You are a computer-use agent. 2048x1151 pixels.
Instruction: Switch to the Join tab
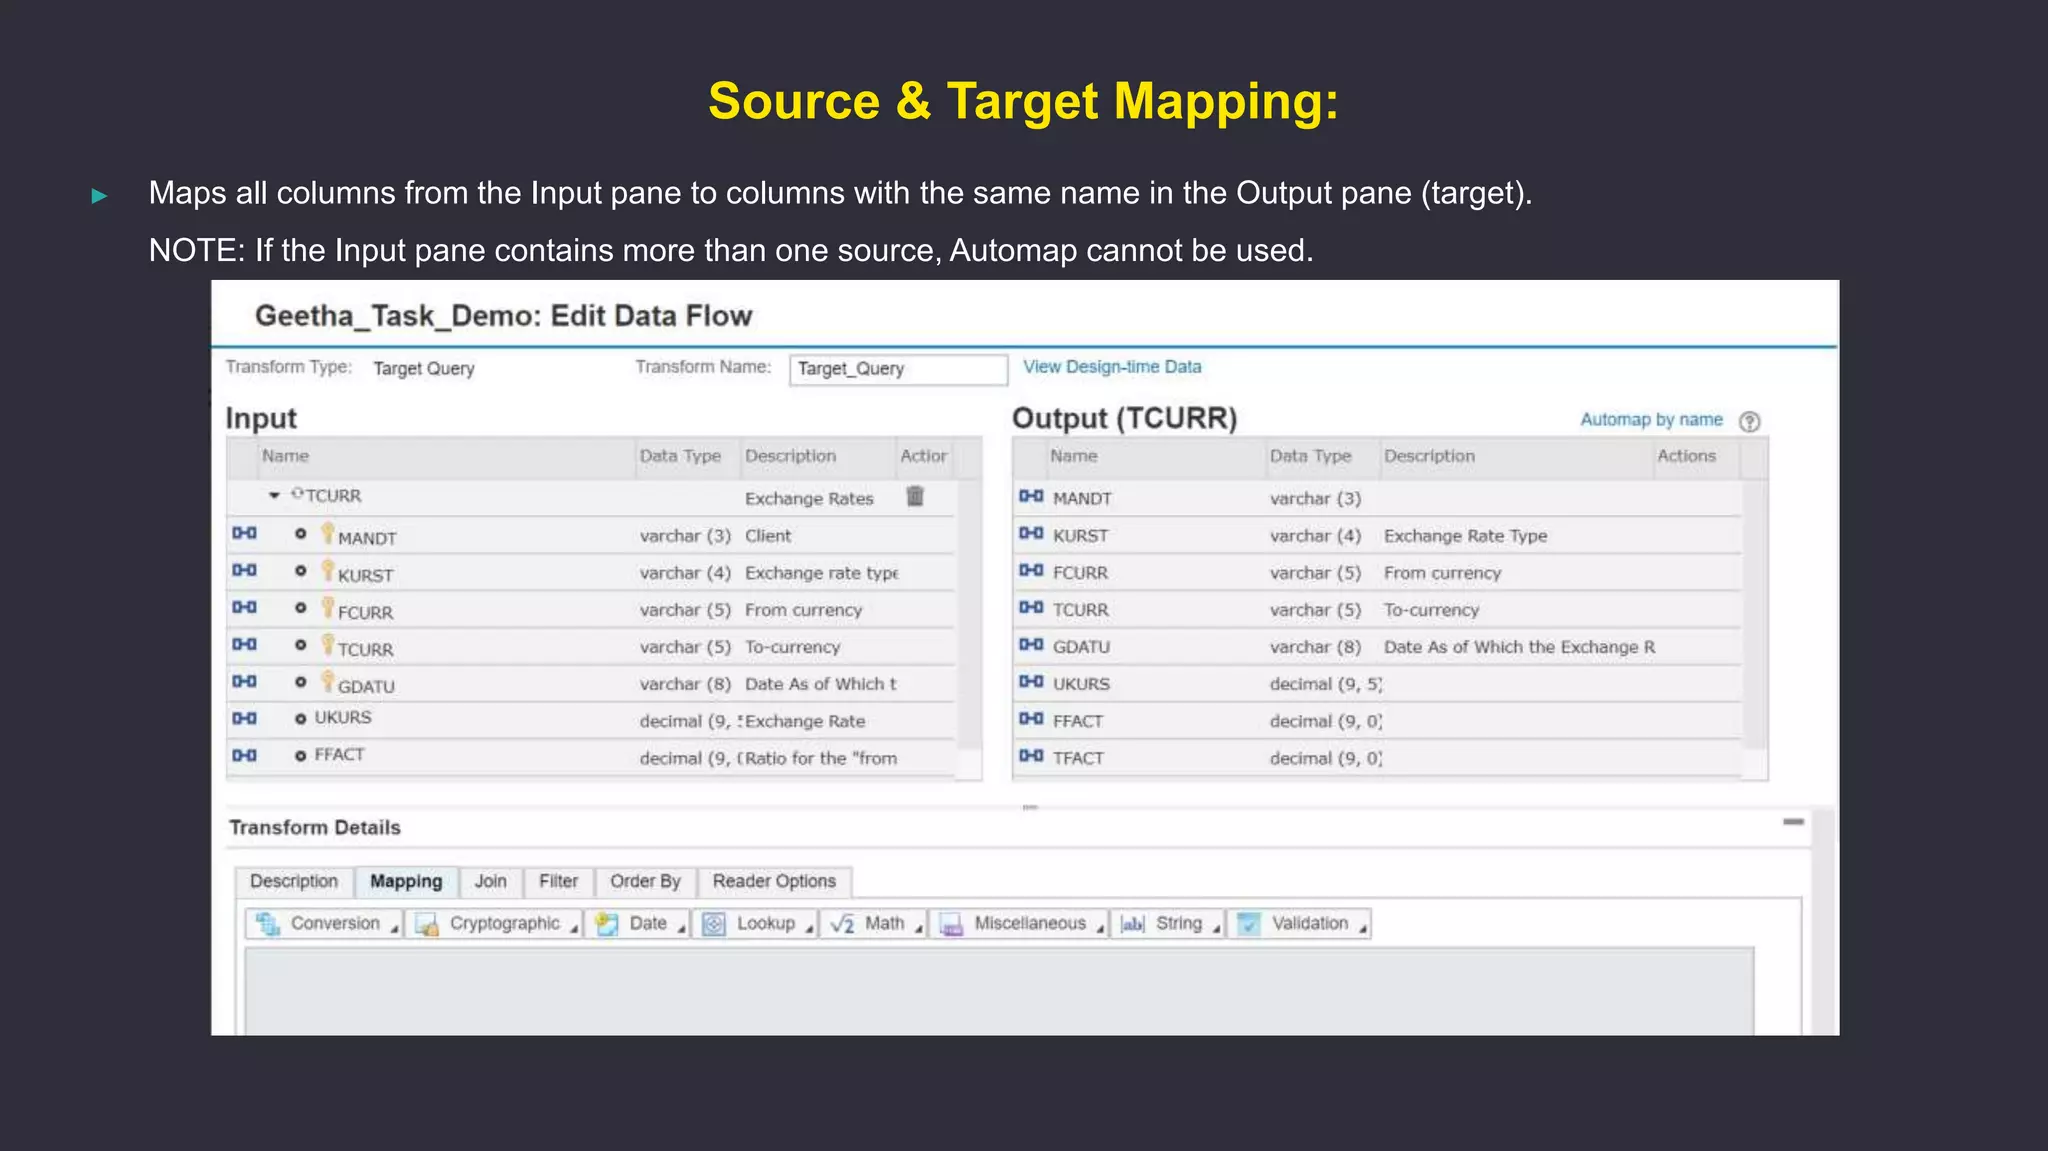490,881
